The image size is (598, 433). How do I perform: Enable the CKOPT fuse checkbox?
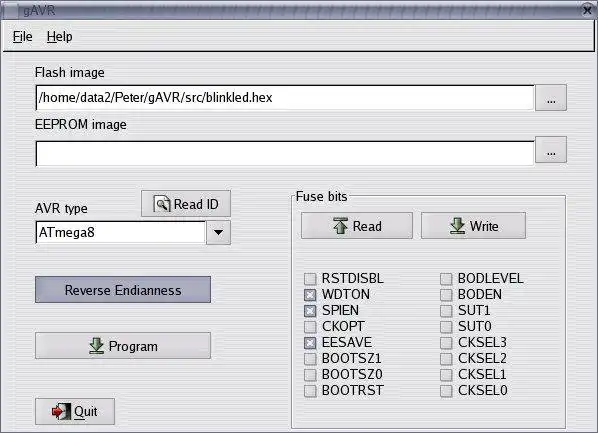pos(310,327)
